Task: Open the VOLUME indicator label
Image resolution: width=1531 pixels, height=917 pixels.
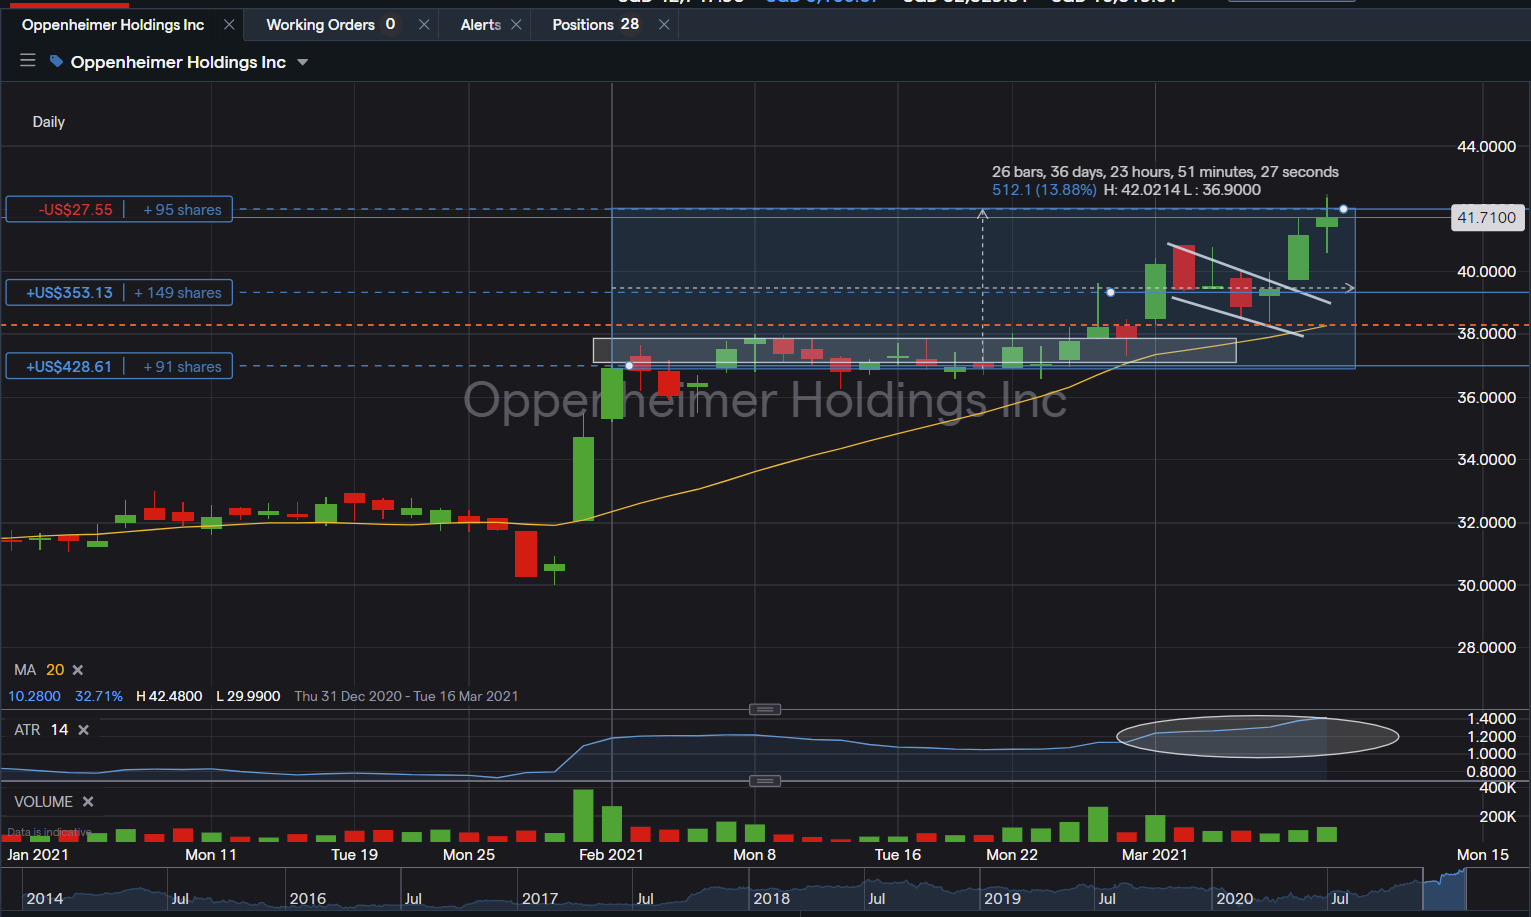Action: 43,802
